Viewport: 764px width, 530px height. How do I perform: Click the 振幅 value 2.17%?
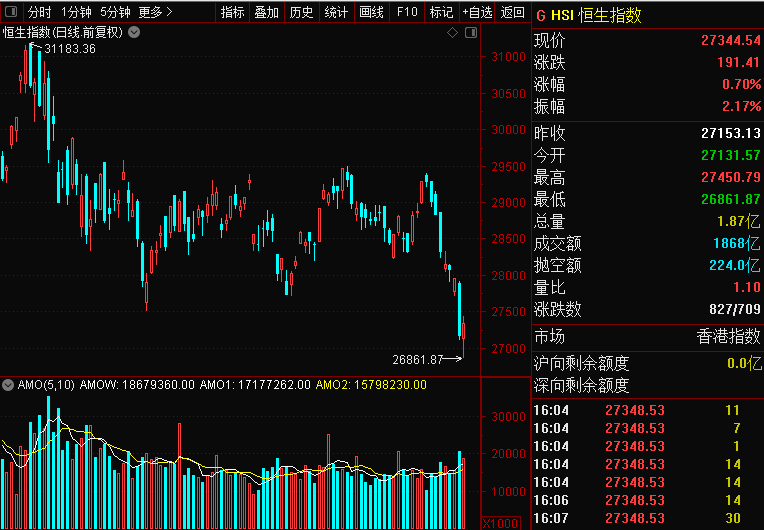tap(741, 106)
